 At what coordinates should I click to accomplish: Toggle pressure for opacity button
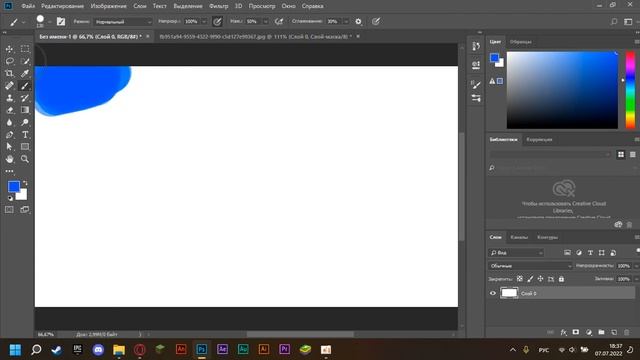point(218,22)
